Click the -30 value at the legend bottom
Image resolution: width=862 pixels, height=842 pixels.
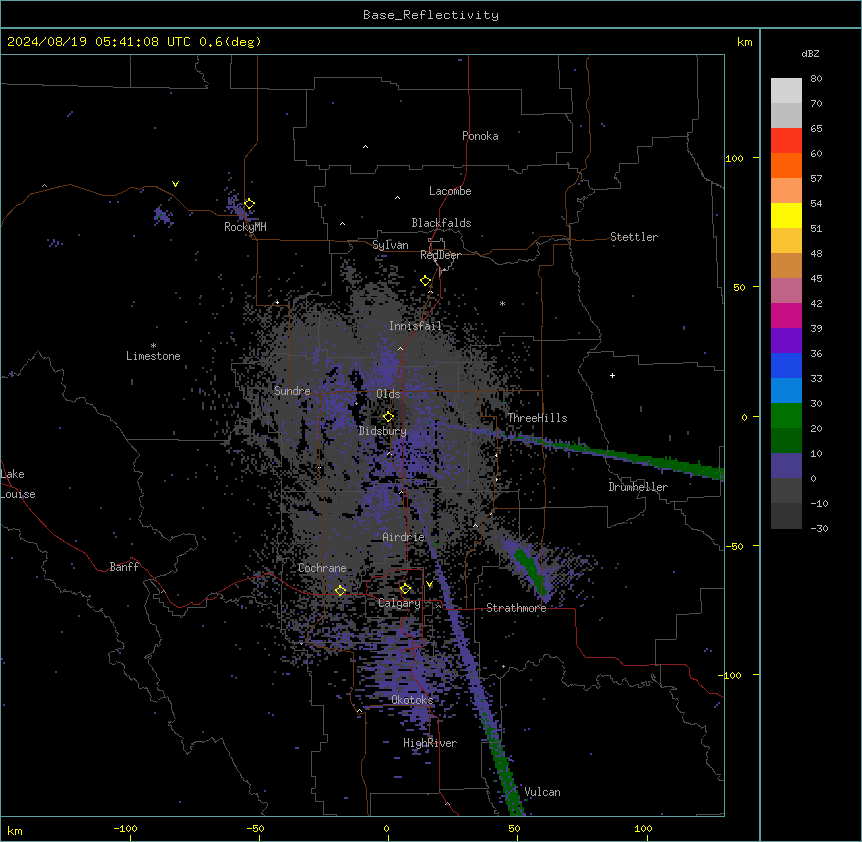[819, 528]
